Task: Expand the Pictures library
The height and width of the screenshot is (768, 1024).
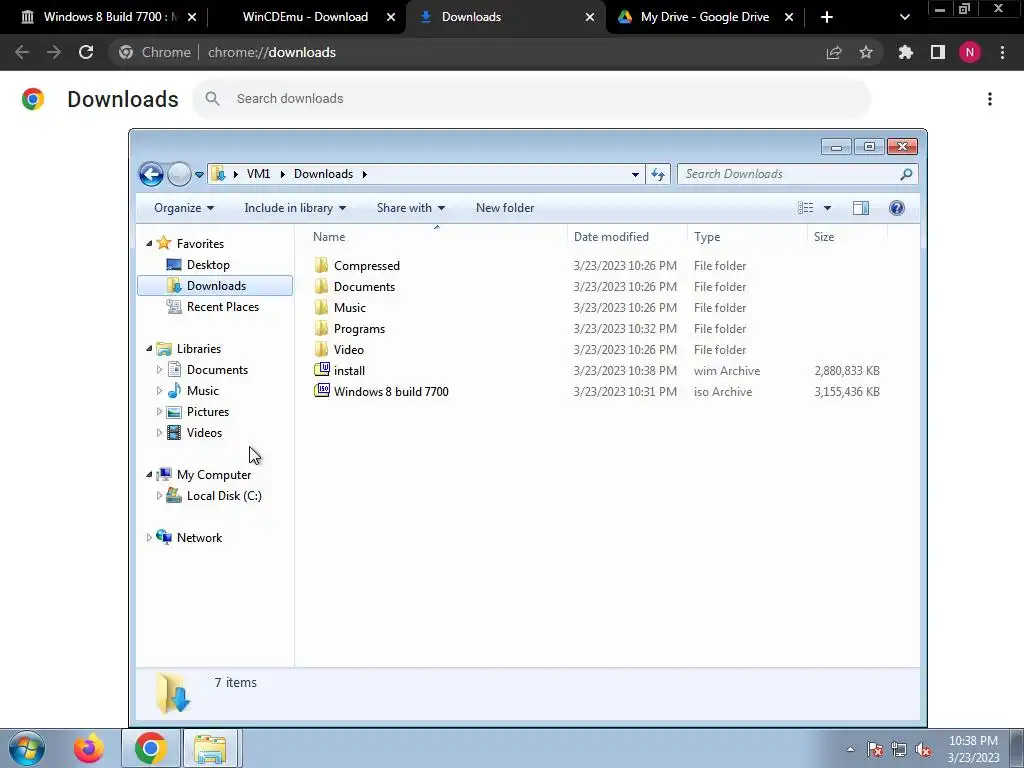Action: pos(159,411)
